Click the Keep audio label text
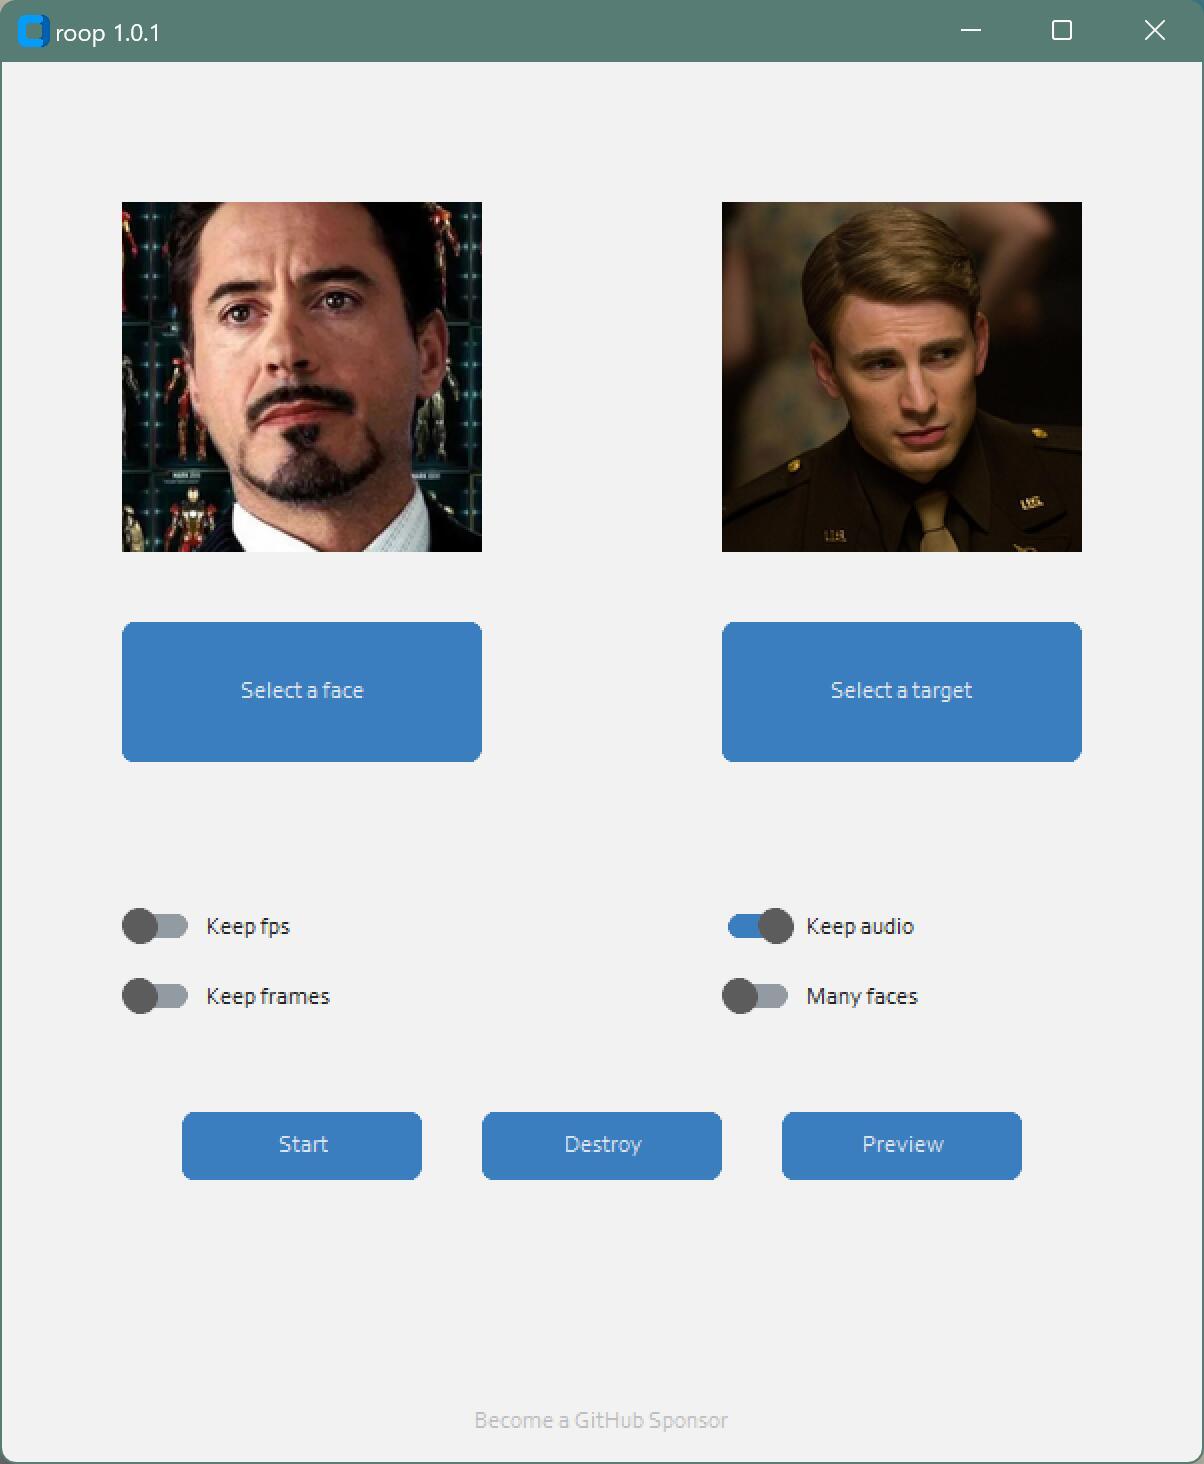Viewport: 1204px width, 1464px height. pos(860,927)
